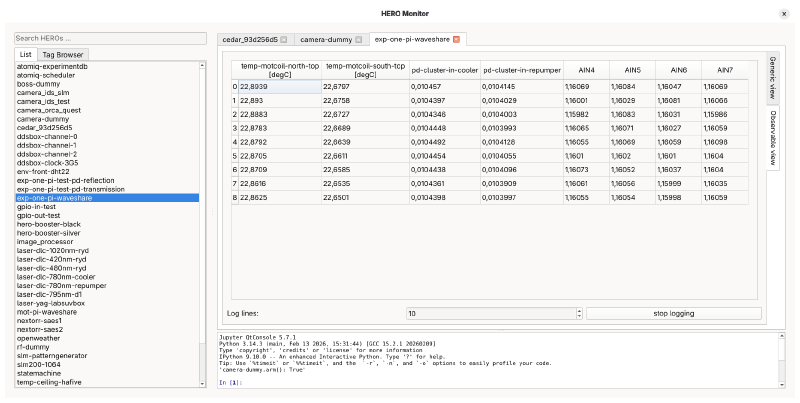The image size is (800, 403).
Task: Select nextorr-saes1 in the list
Action: pos(107,321)
